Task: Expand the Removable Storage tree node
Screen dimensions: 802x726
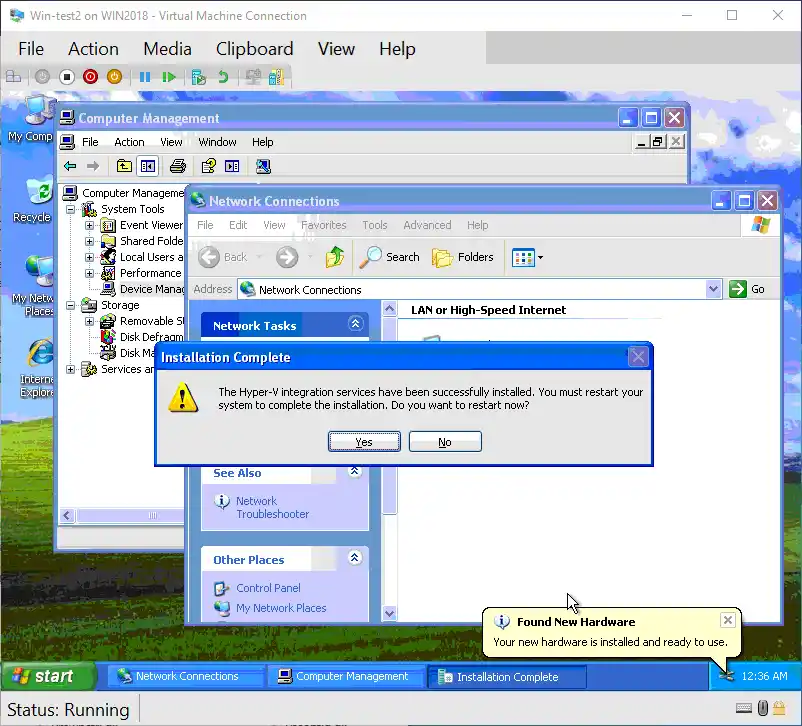Action: coord(90,321)
